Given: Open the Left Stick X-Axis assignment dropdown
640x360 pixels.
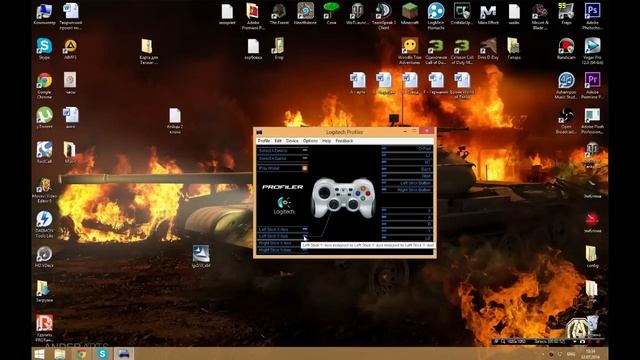Looking at the screenshot, I should (305, 229).
